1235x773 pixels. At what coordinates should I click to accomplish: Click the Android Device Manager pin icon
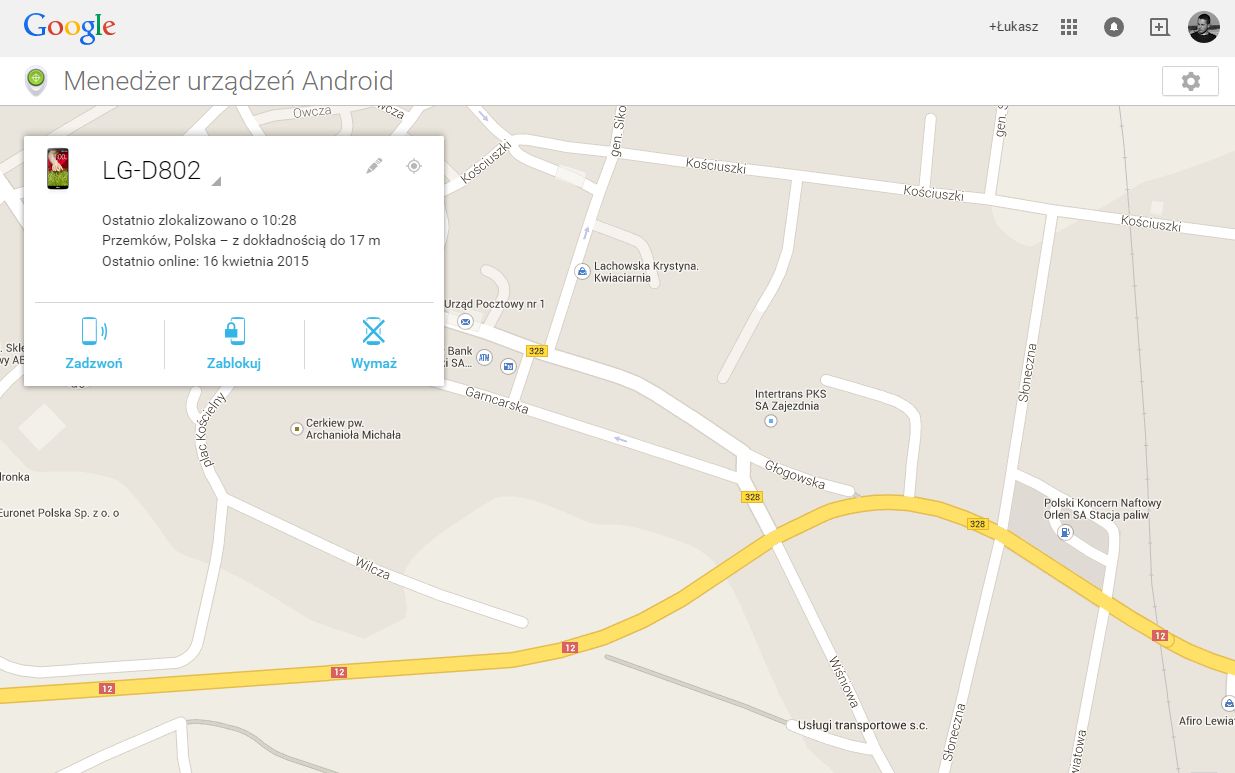click(x=36, y=80)
